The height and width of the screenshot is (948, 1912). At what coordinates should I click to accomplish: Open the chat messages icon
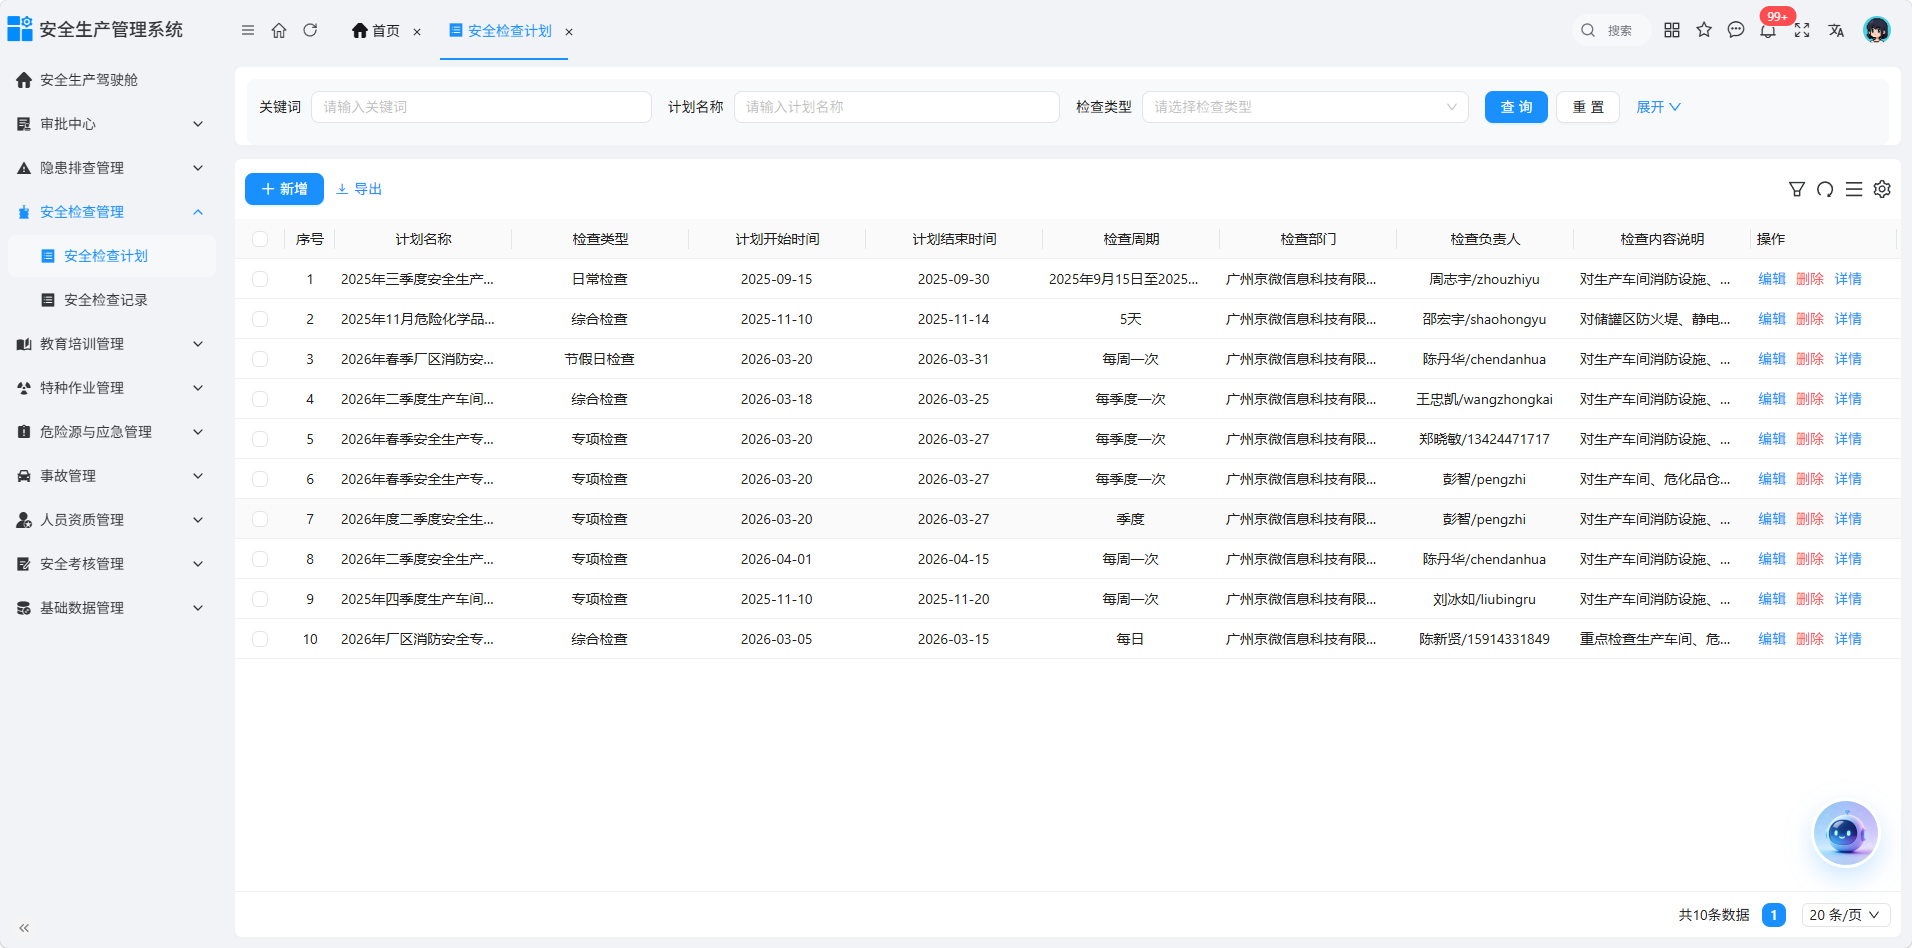pos(1736,30)
